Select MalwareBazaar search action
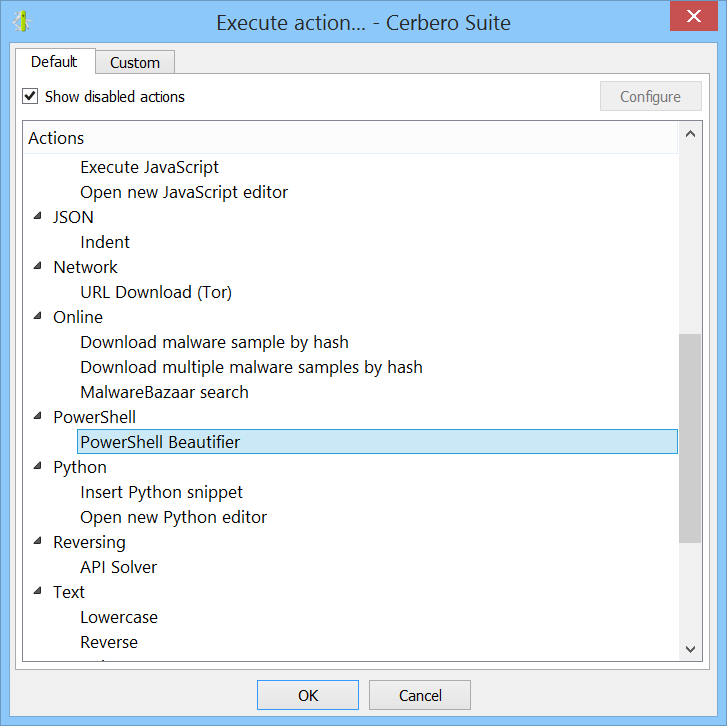The height and width of the screenshot is (726, 727). click(x=164, y=393)
